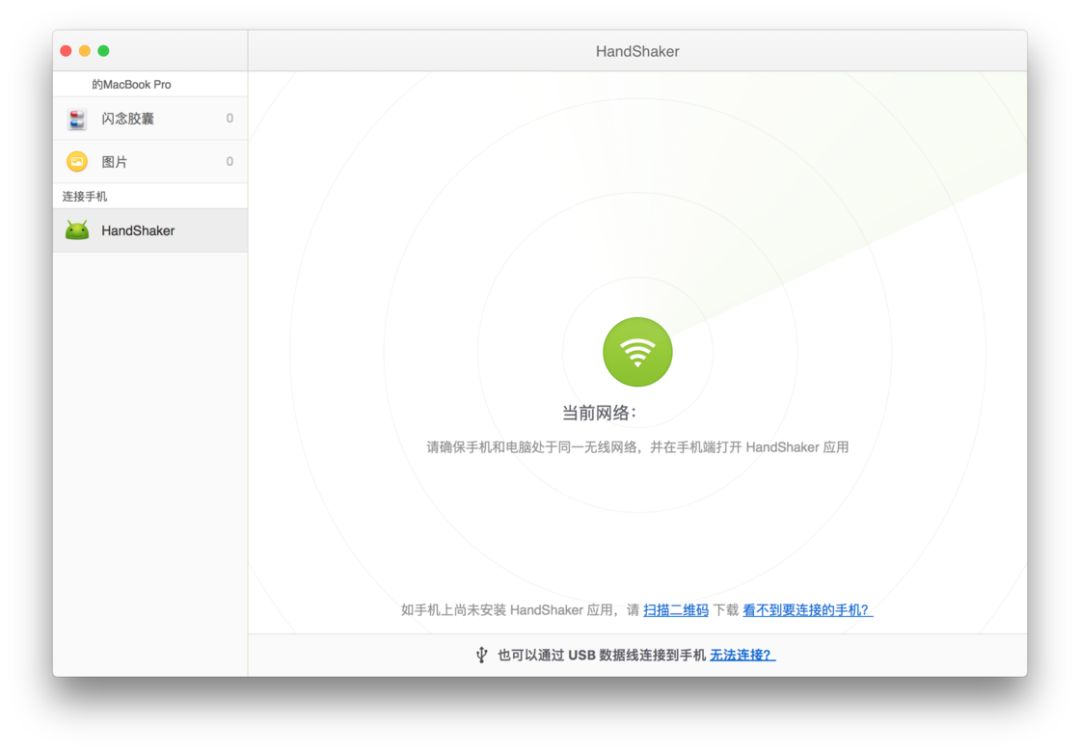1080x752 pixels.
Task: Click the yellow 图片 pictures icon
Action: pos(77,162)
